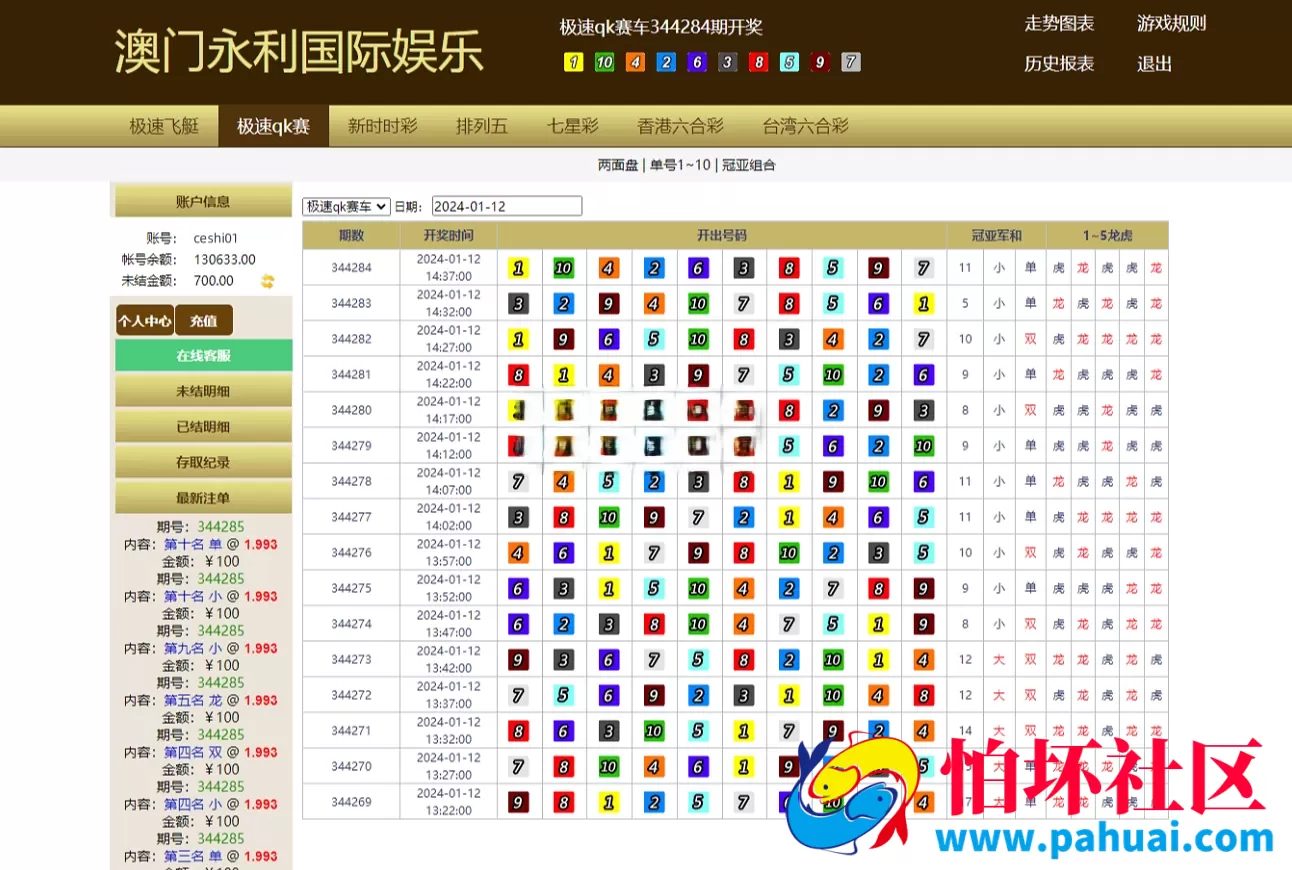
Task: Click light gray ball 7 in header result
Action: 851,62
